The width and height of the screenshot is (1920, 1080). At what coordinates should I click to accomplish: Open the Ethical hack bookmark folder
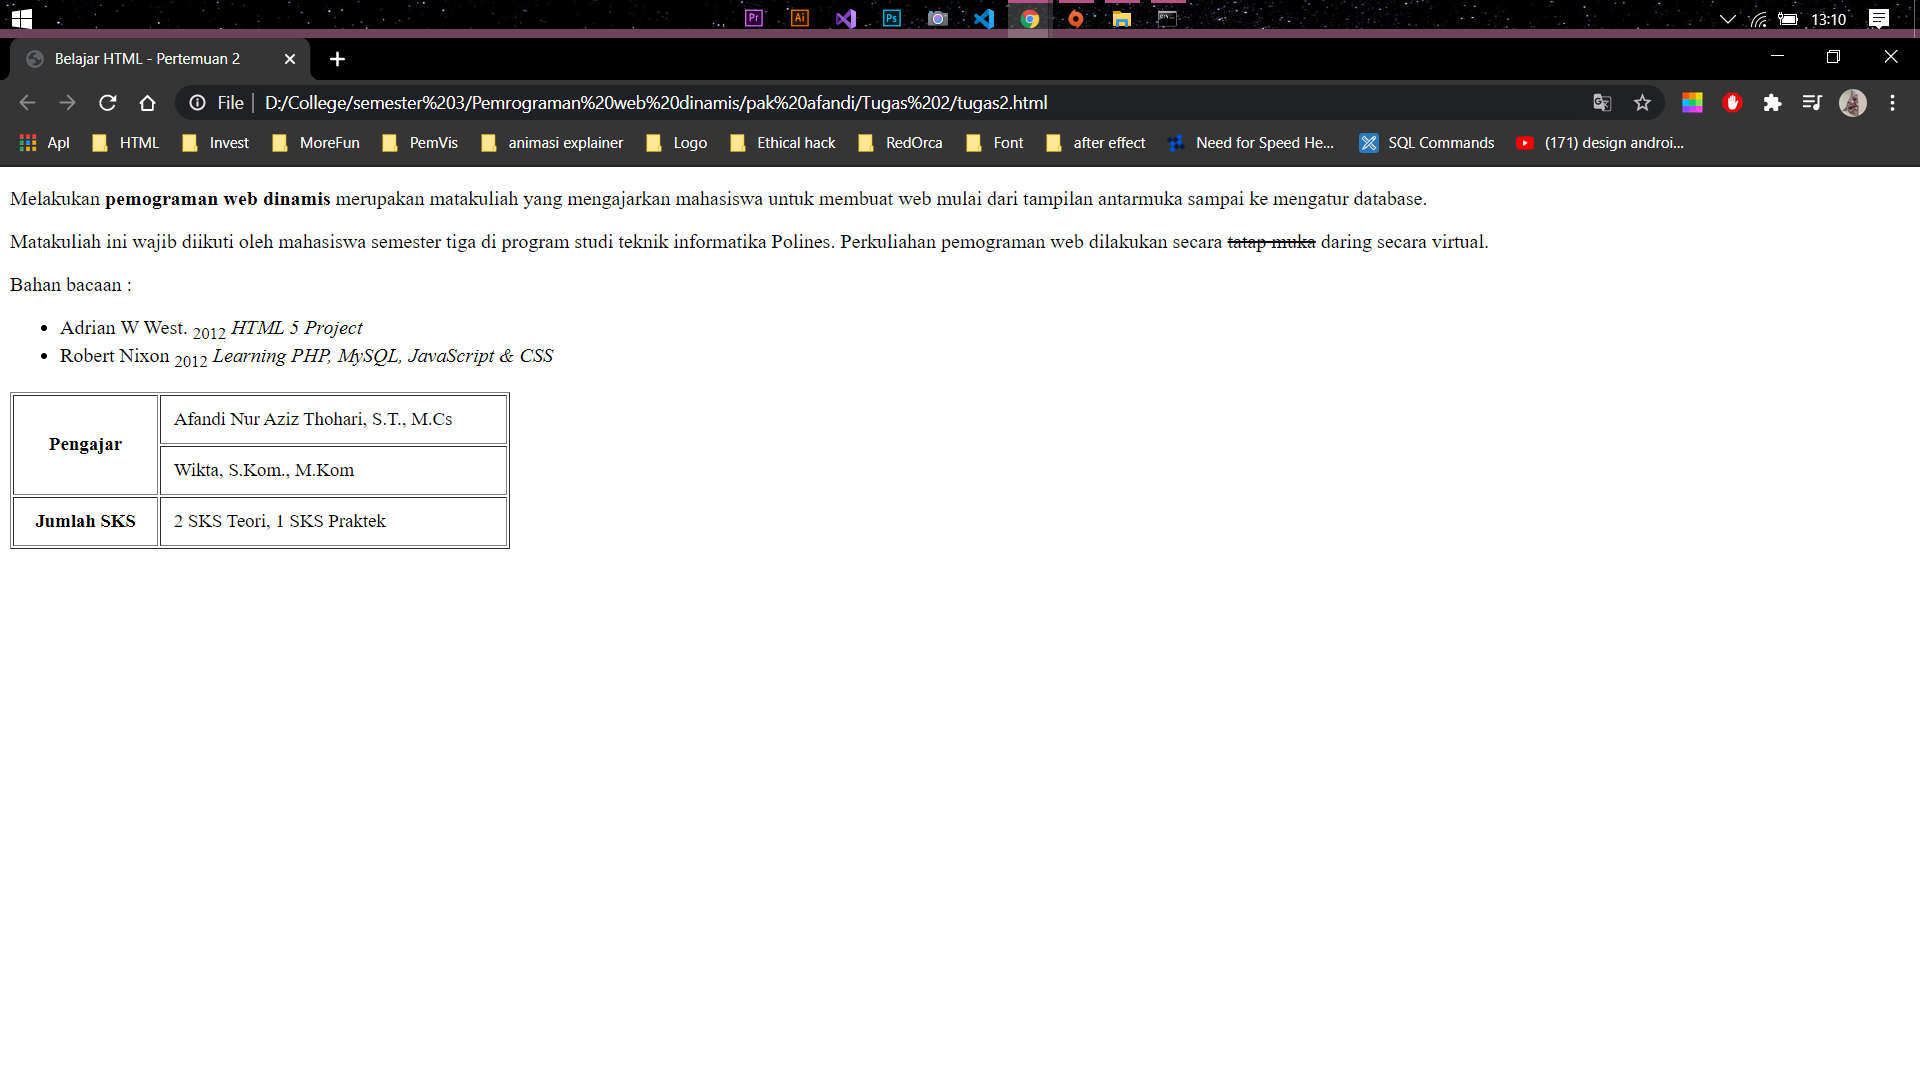[783, 143]
